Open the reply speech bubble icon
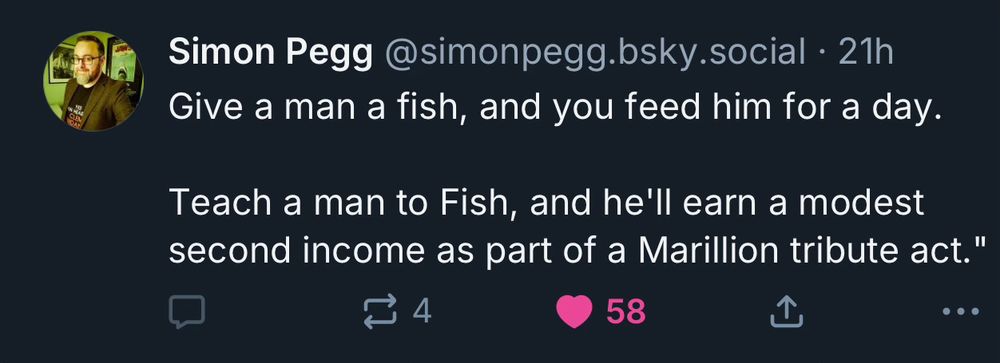 pyautogui.click(x=186, y=312)
